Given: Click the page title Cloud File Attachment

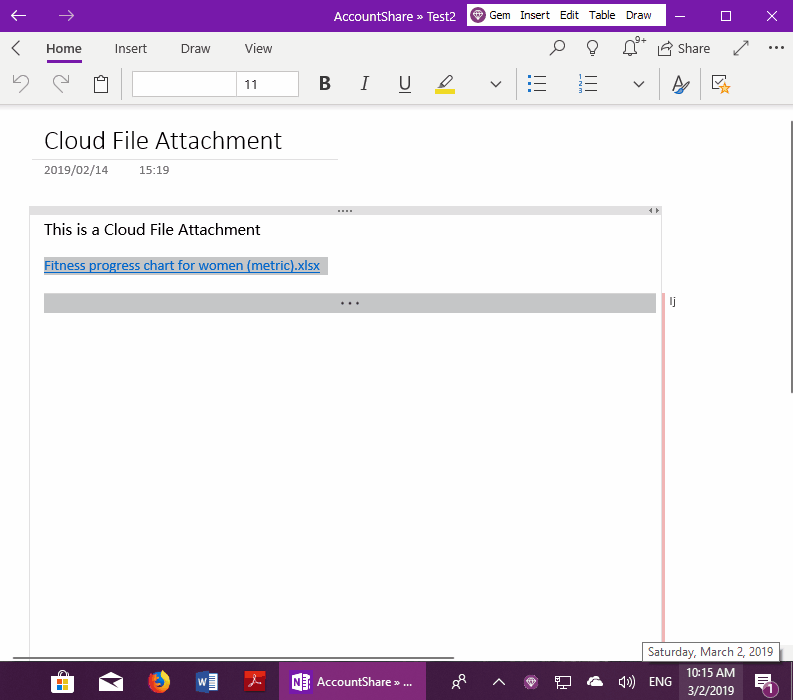Looking at the screenshot, I should tap(163, 141).
